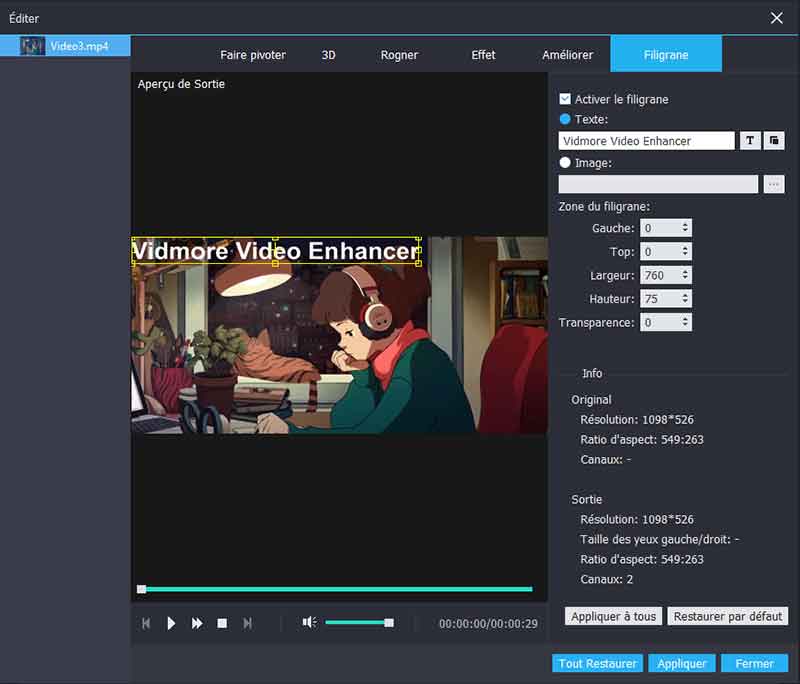
Task: Open the Améliorer tab
Action: point(567,55)
